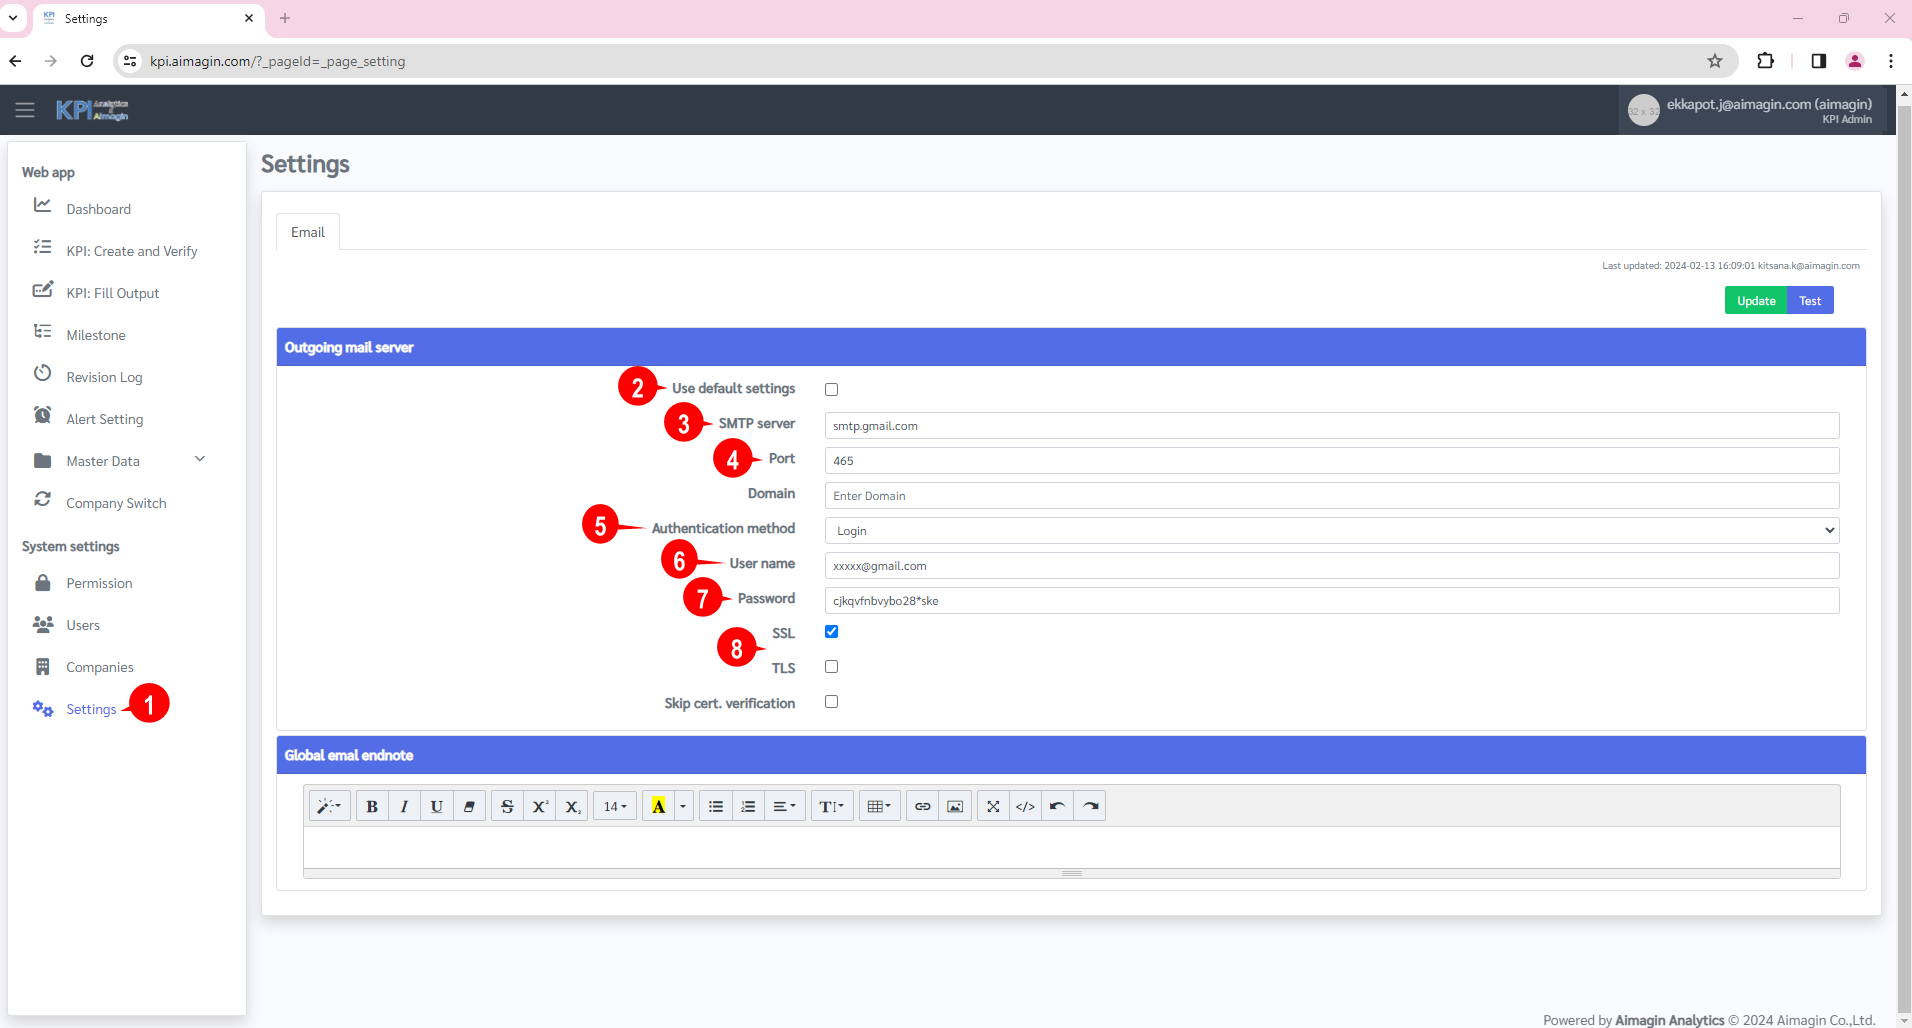Click the blue Test button

tap(1810, 301)
